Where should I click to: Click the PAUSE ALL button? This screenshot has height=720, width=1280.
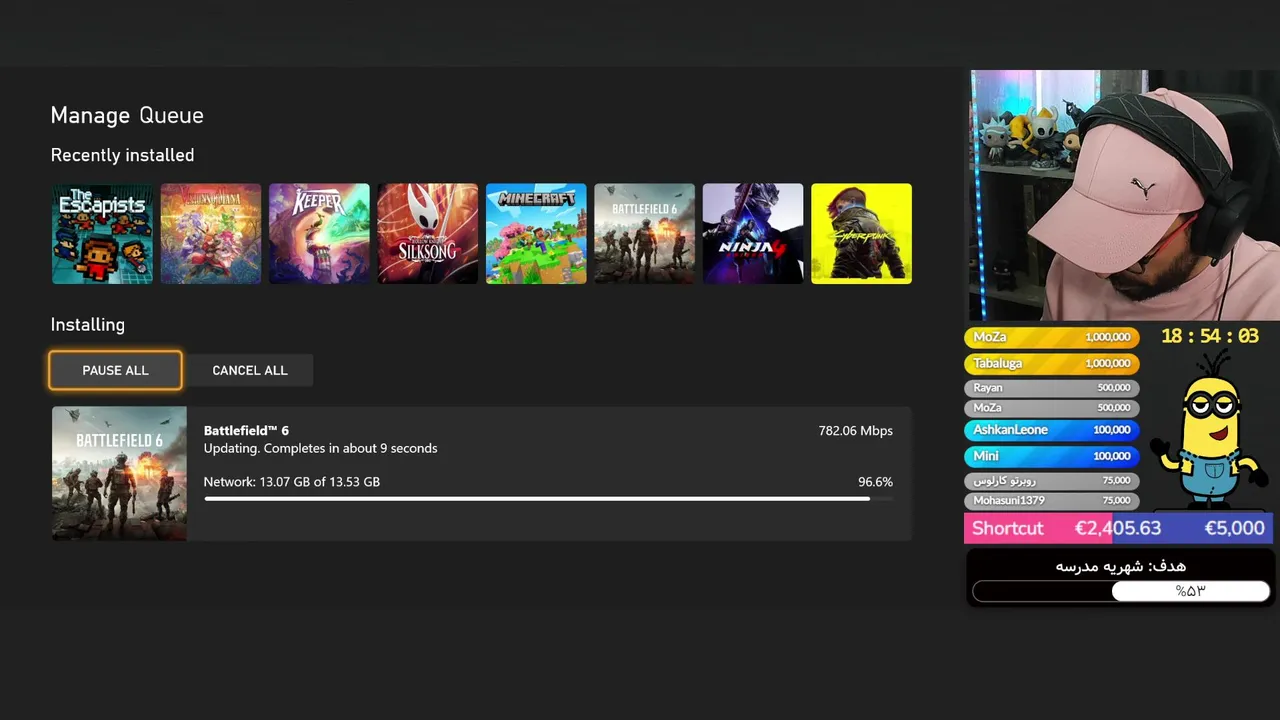[115, 370]
